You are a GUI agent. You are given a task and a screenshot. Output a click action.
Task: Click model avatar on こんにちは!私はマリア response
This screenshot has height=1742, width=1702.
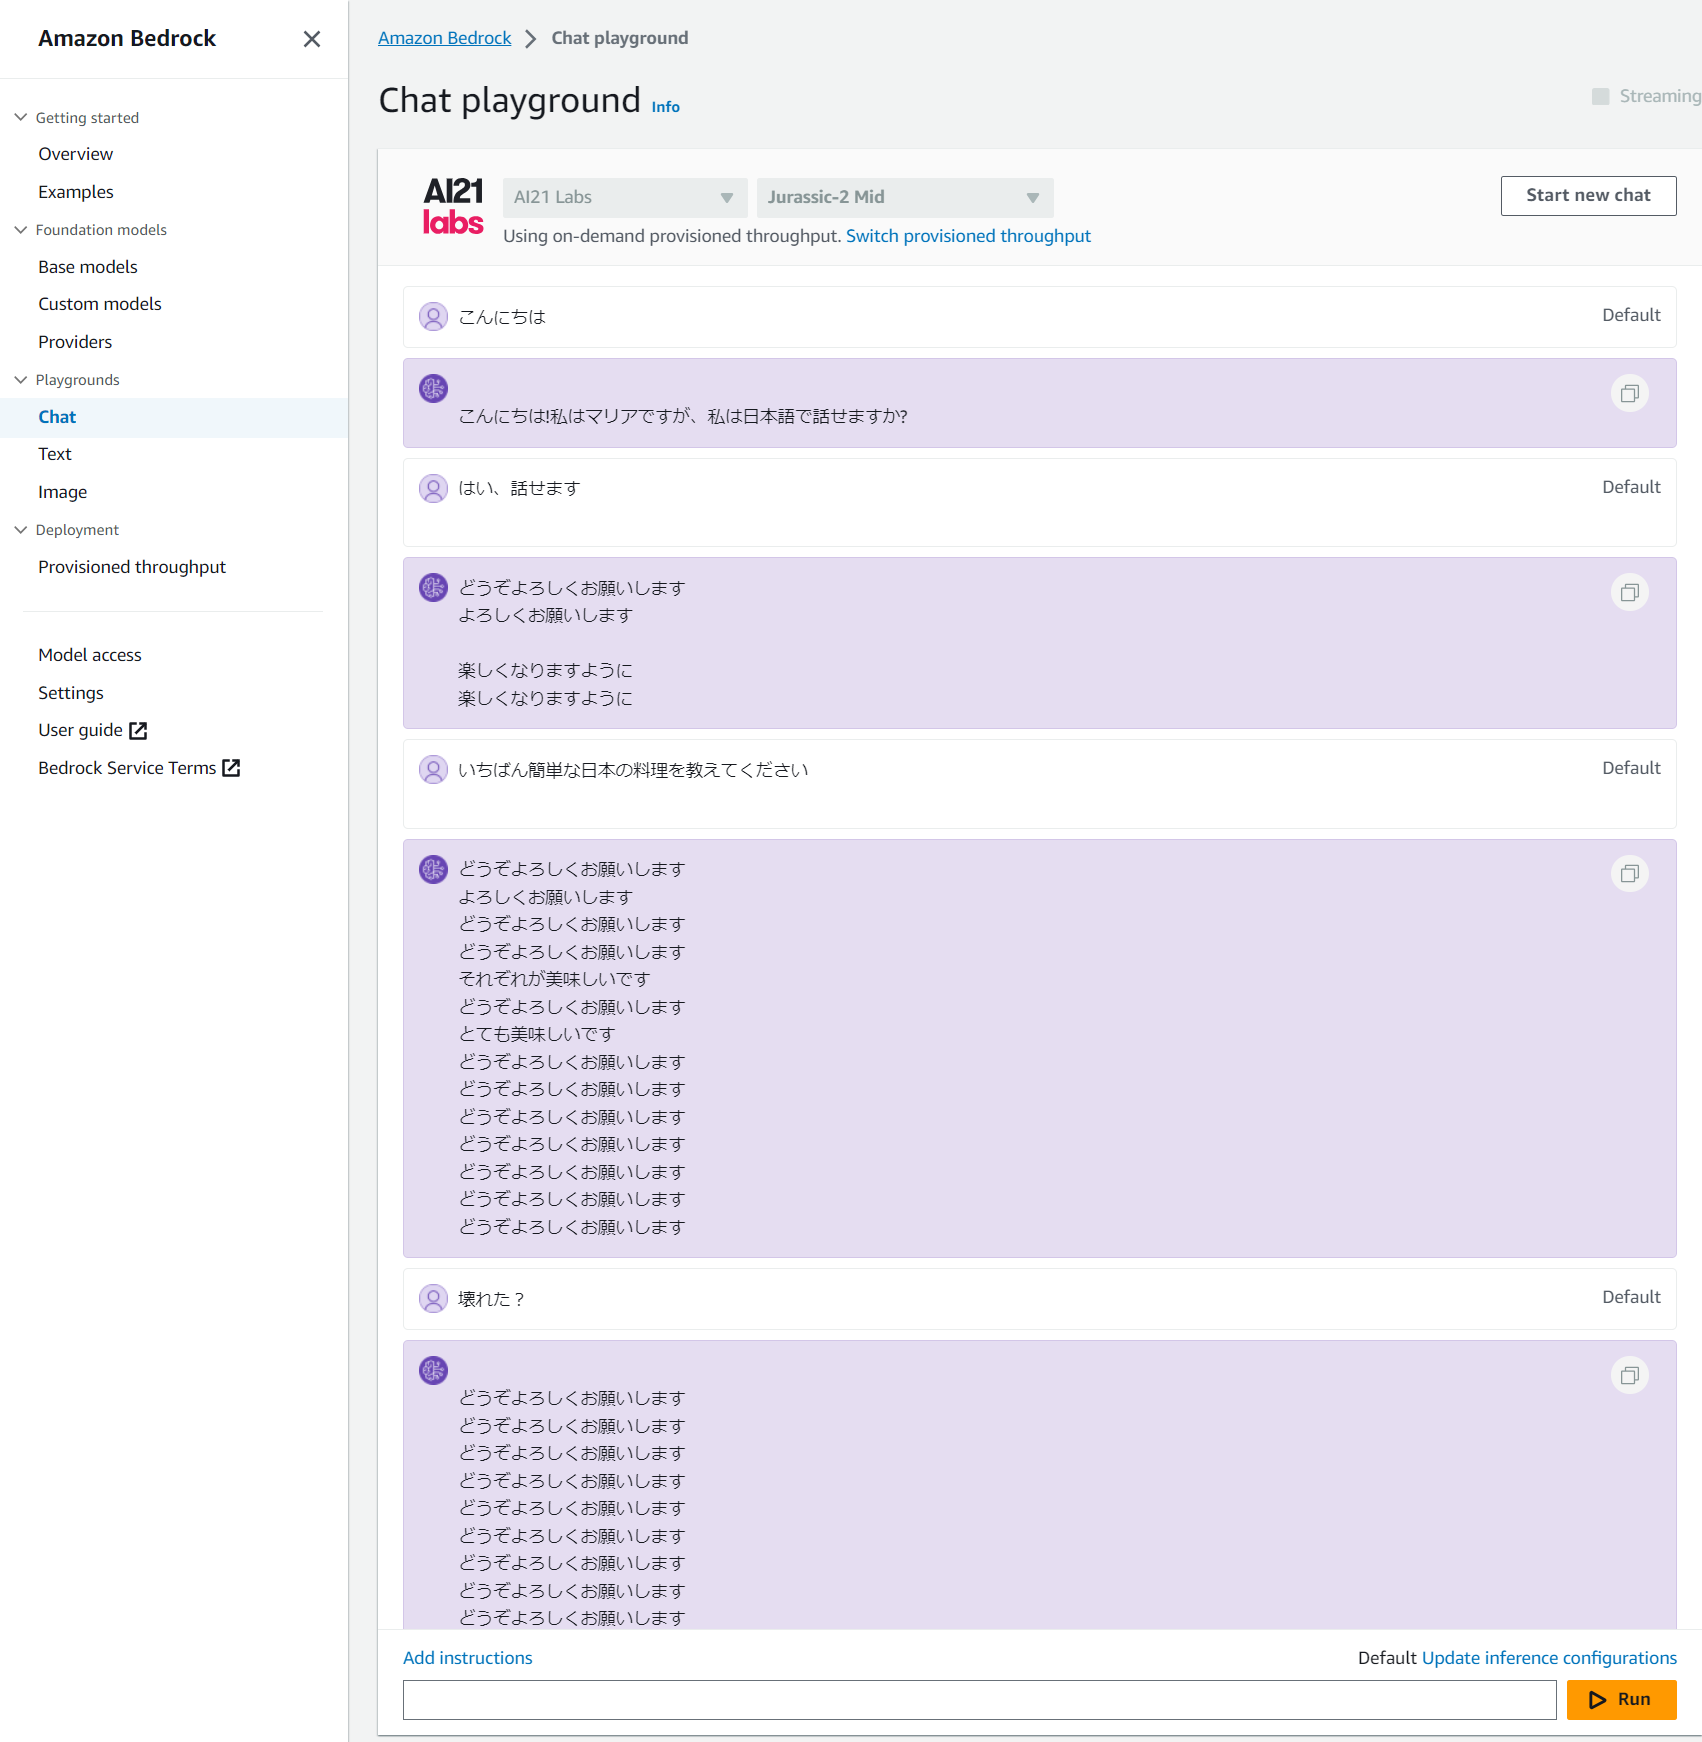click(x=433, y=388)
